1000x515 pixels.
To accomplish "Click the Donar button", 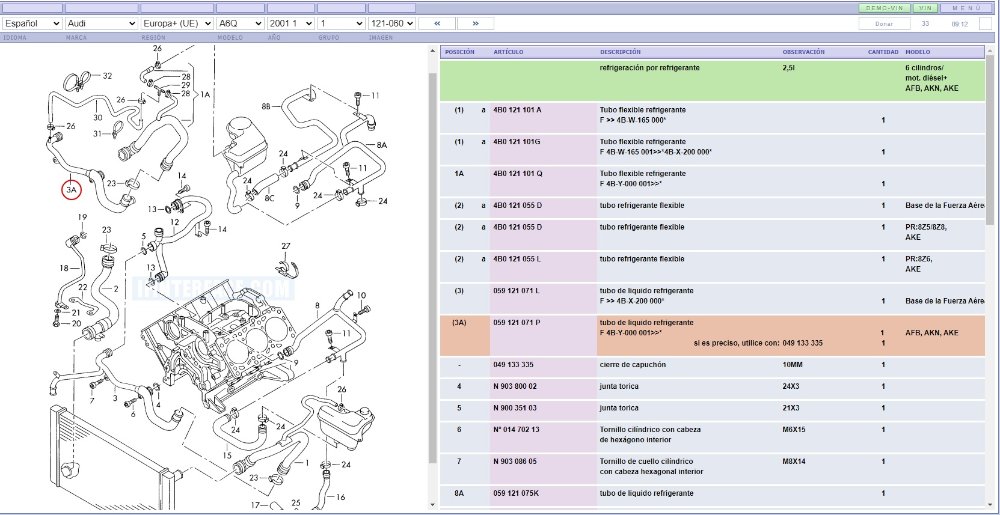I will coord(884,24).
